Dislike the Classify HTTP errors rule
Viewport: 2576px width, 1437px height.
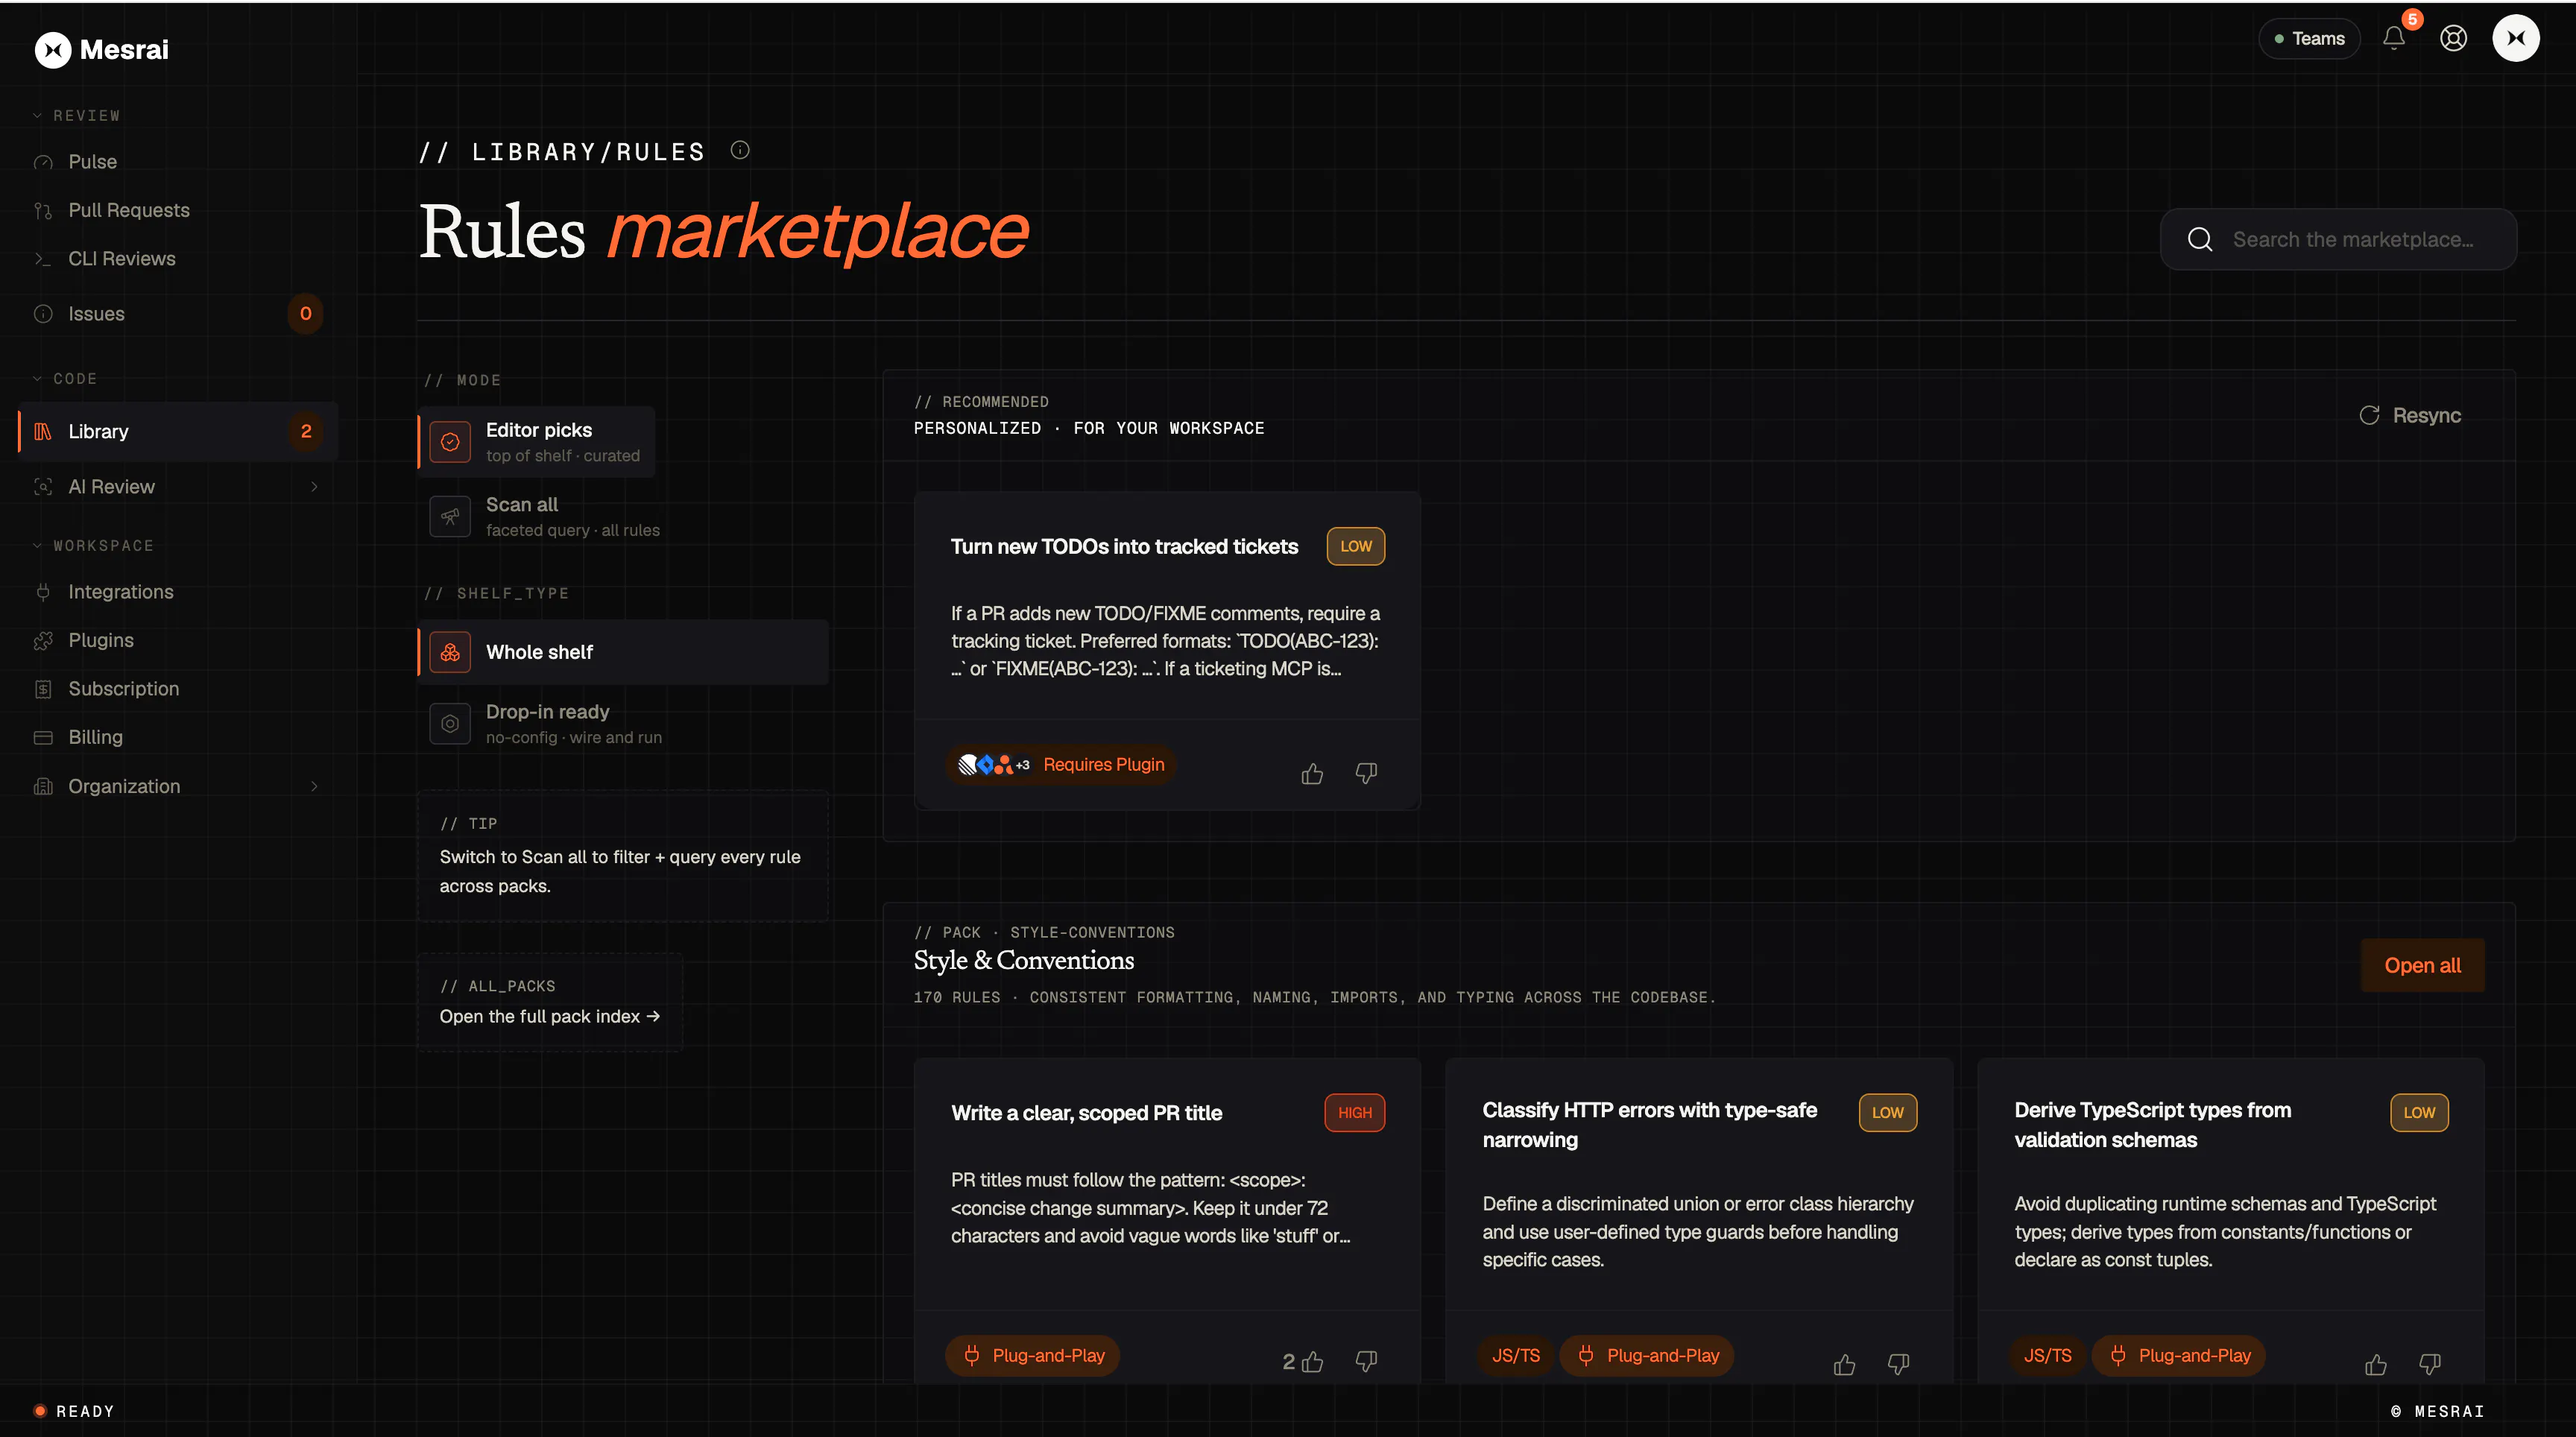click(x=1898, y=1364)
